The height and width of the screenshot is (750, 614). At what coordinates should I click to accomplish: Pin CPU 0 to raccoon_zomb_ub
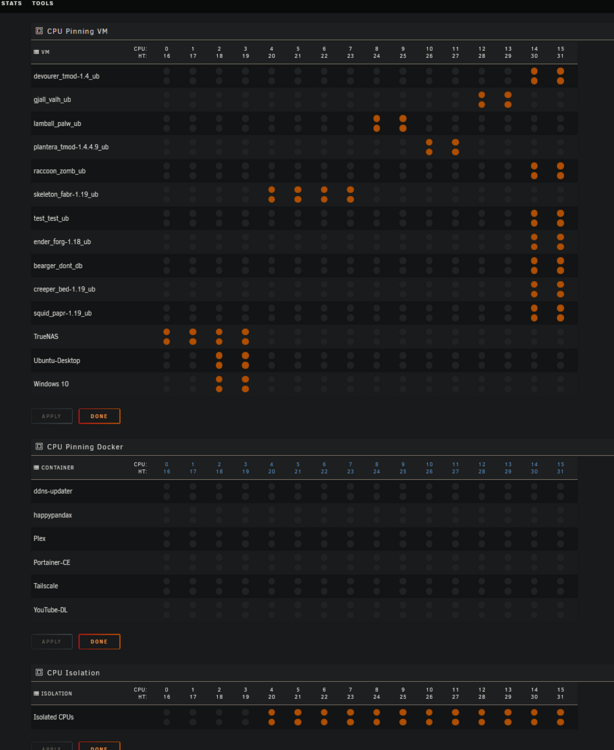(166, 166)
